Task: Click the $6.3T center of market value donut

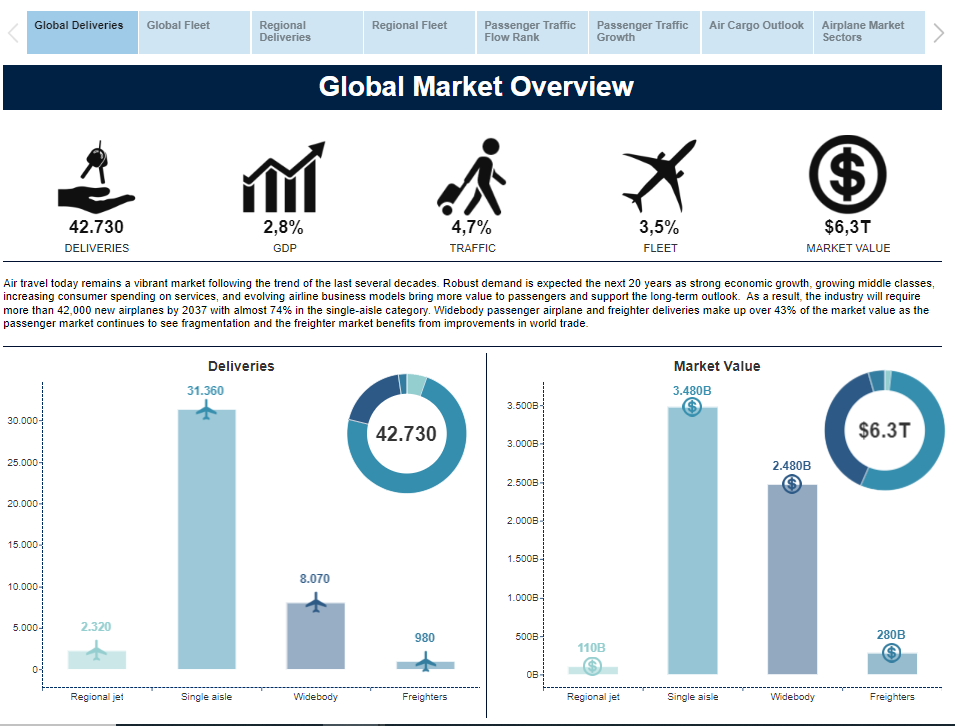Action: 884,431
